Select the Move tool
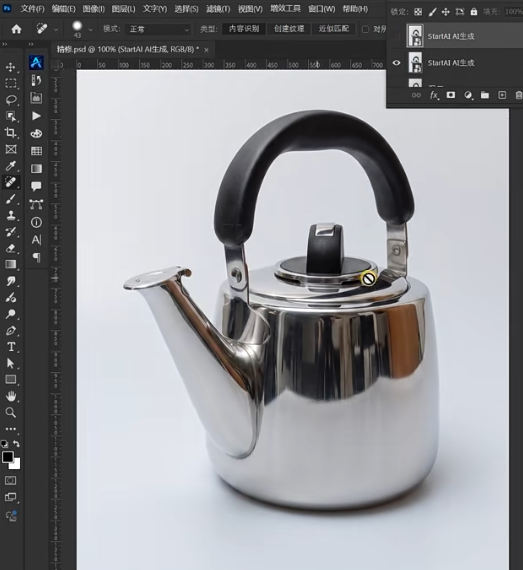Viewport: 523px width, 570px height. tap(11, 67)
